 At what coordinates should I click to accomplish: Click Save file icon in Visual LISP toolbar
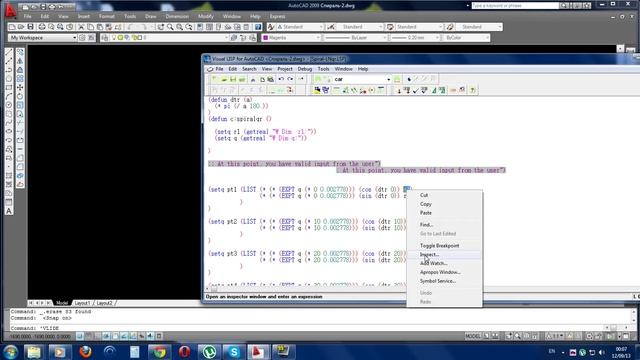coord(233,79)
